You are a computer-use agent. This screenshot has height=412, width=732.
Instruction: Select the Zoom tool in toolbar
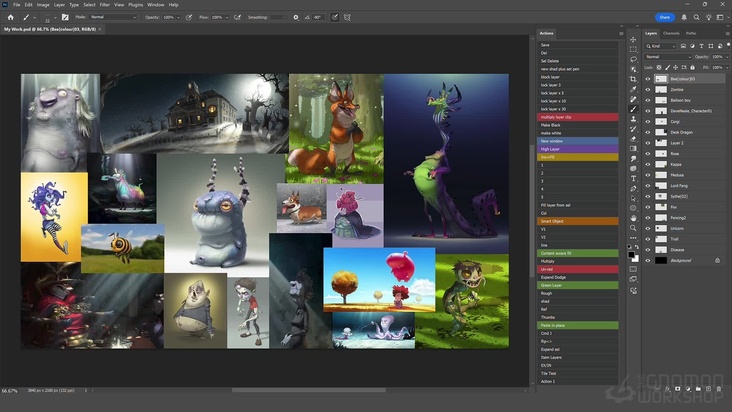click(x=633, y=226)
